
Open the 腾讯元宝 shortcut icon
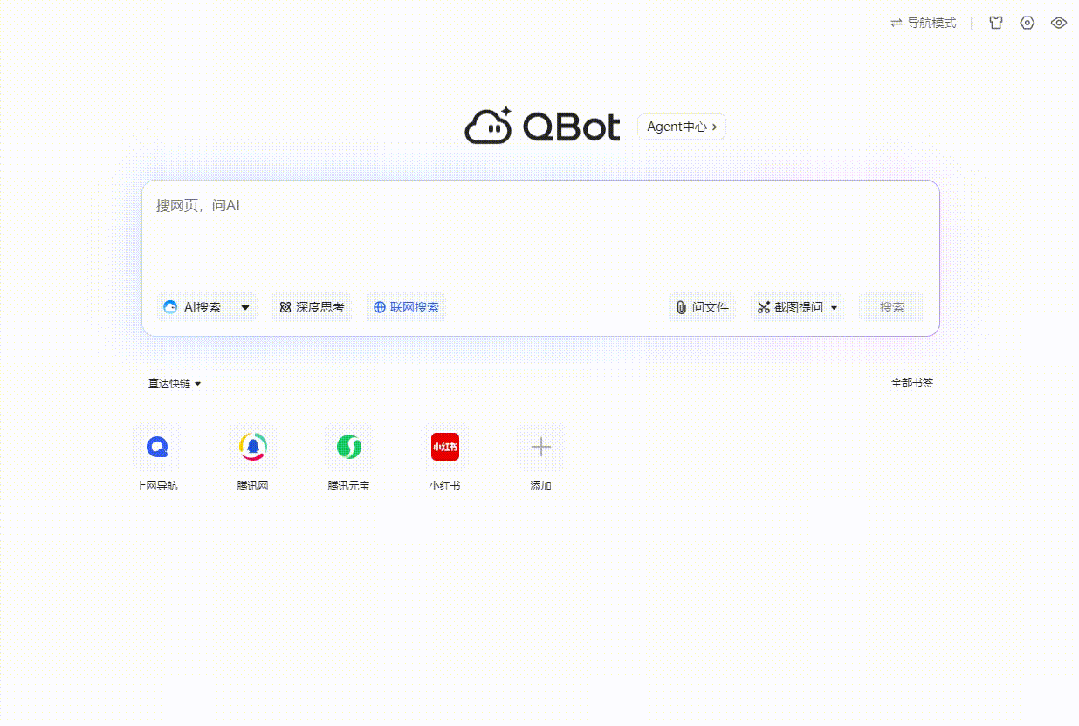click(x=349, y=447)
